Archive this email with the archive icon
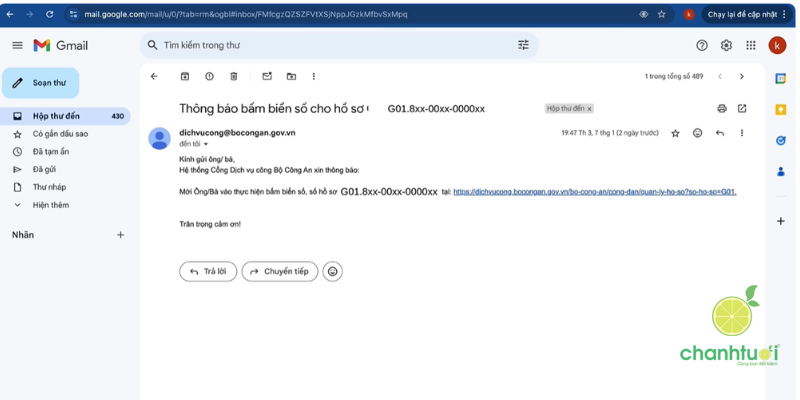Image resolution: width=800 pixels, height=400 pixels. (185, 76)
